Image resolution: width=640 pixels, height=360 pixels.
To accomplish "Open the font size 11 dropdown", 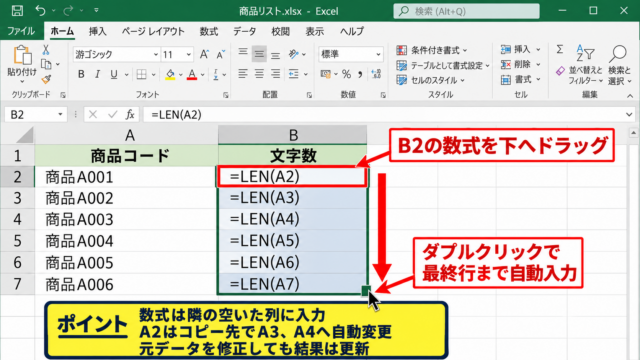I will pyautogui.click(x=188, y=54).
